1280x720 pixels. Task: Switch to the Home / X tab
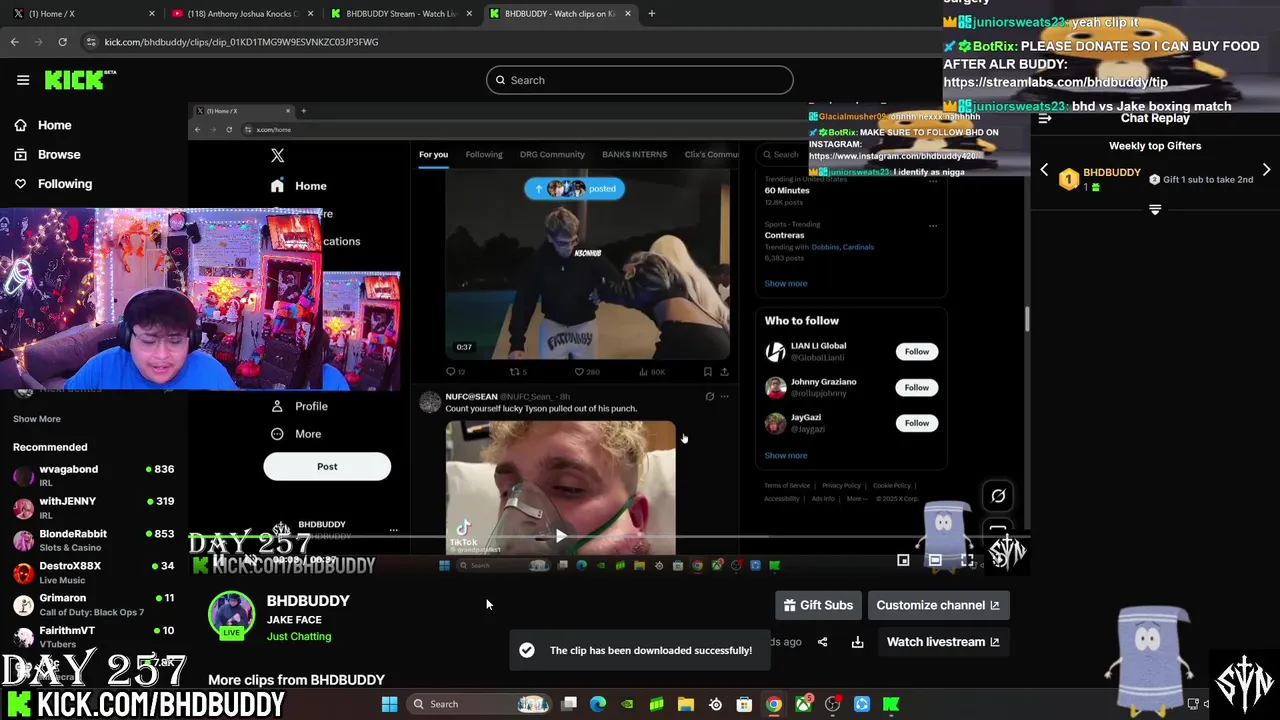[x=80, y=13]
